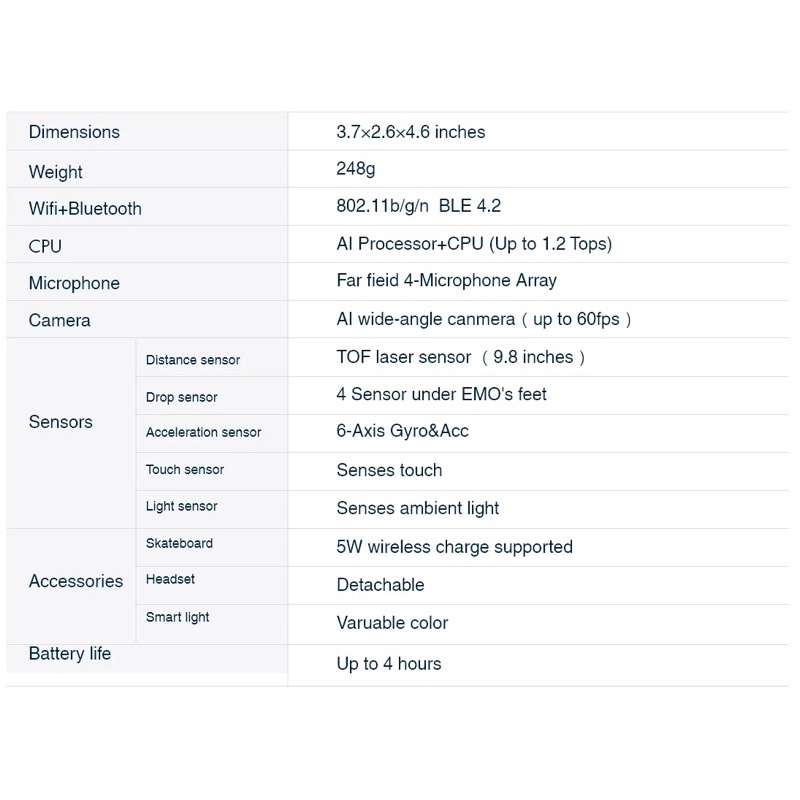Click the Microphone row label

[74, 284]
